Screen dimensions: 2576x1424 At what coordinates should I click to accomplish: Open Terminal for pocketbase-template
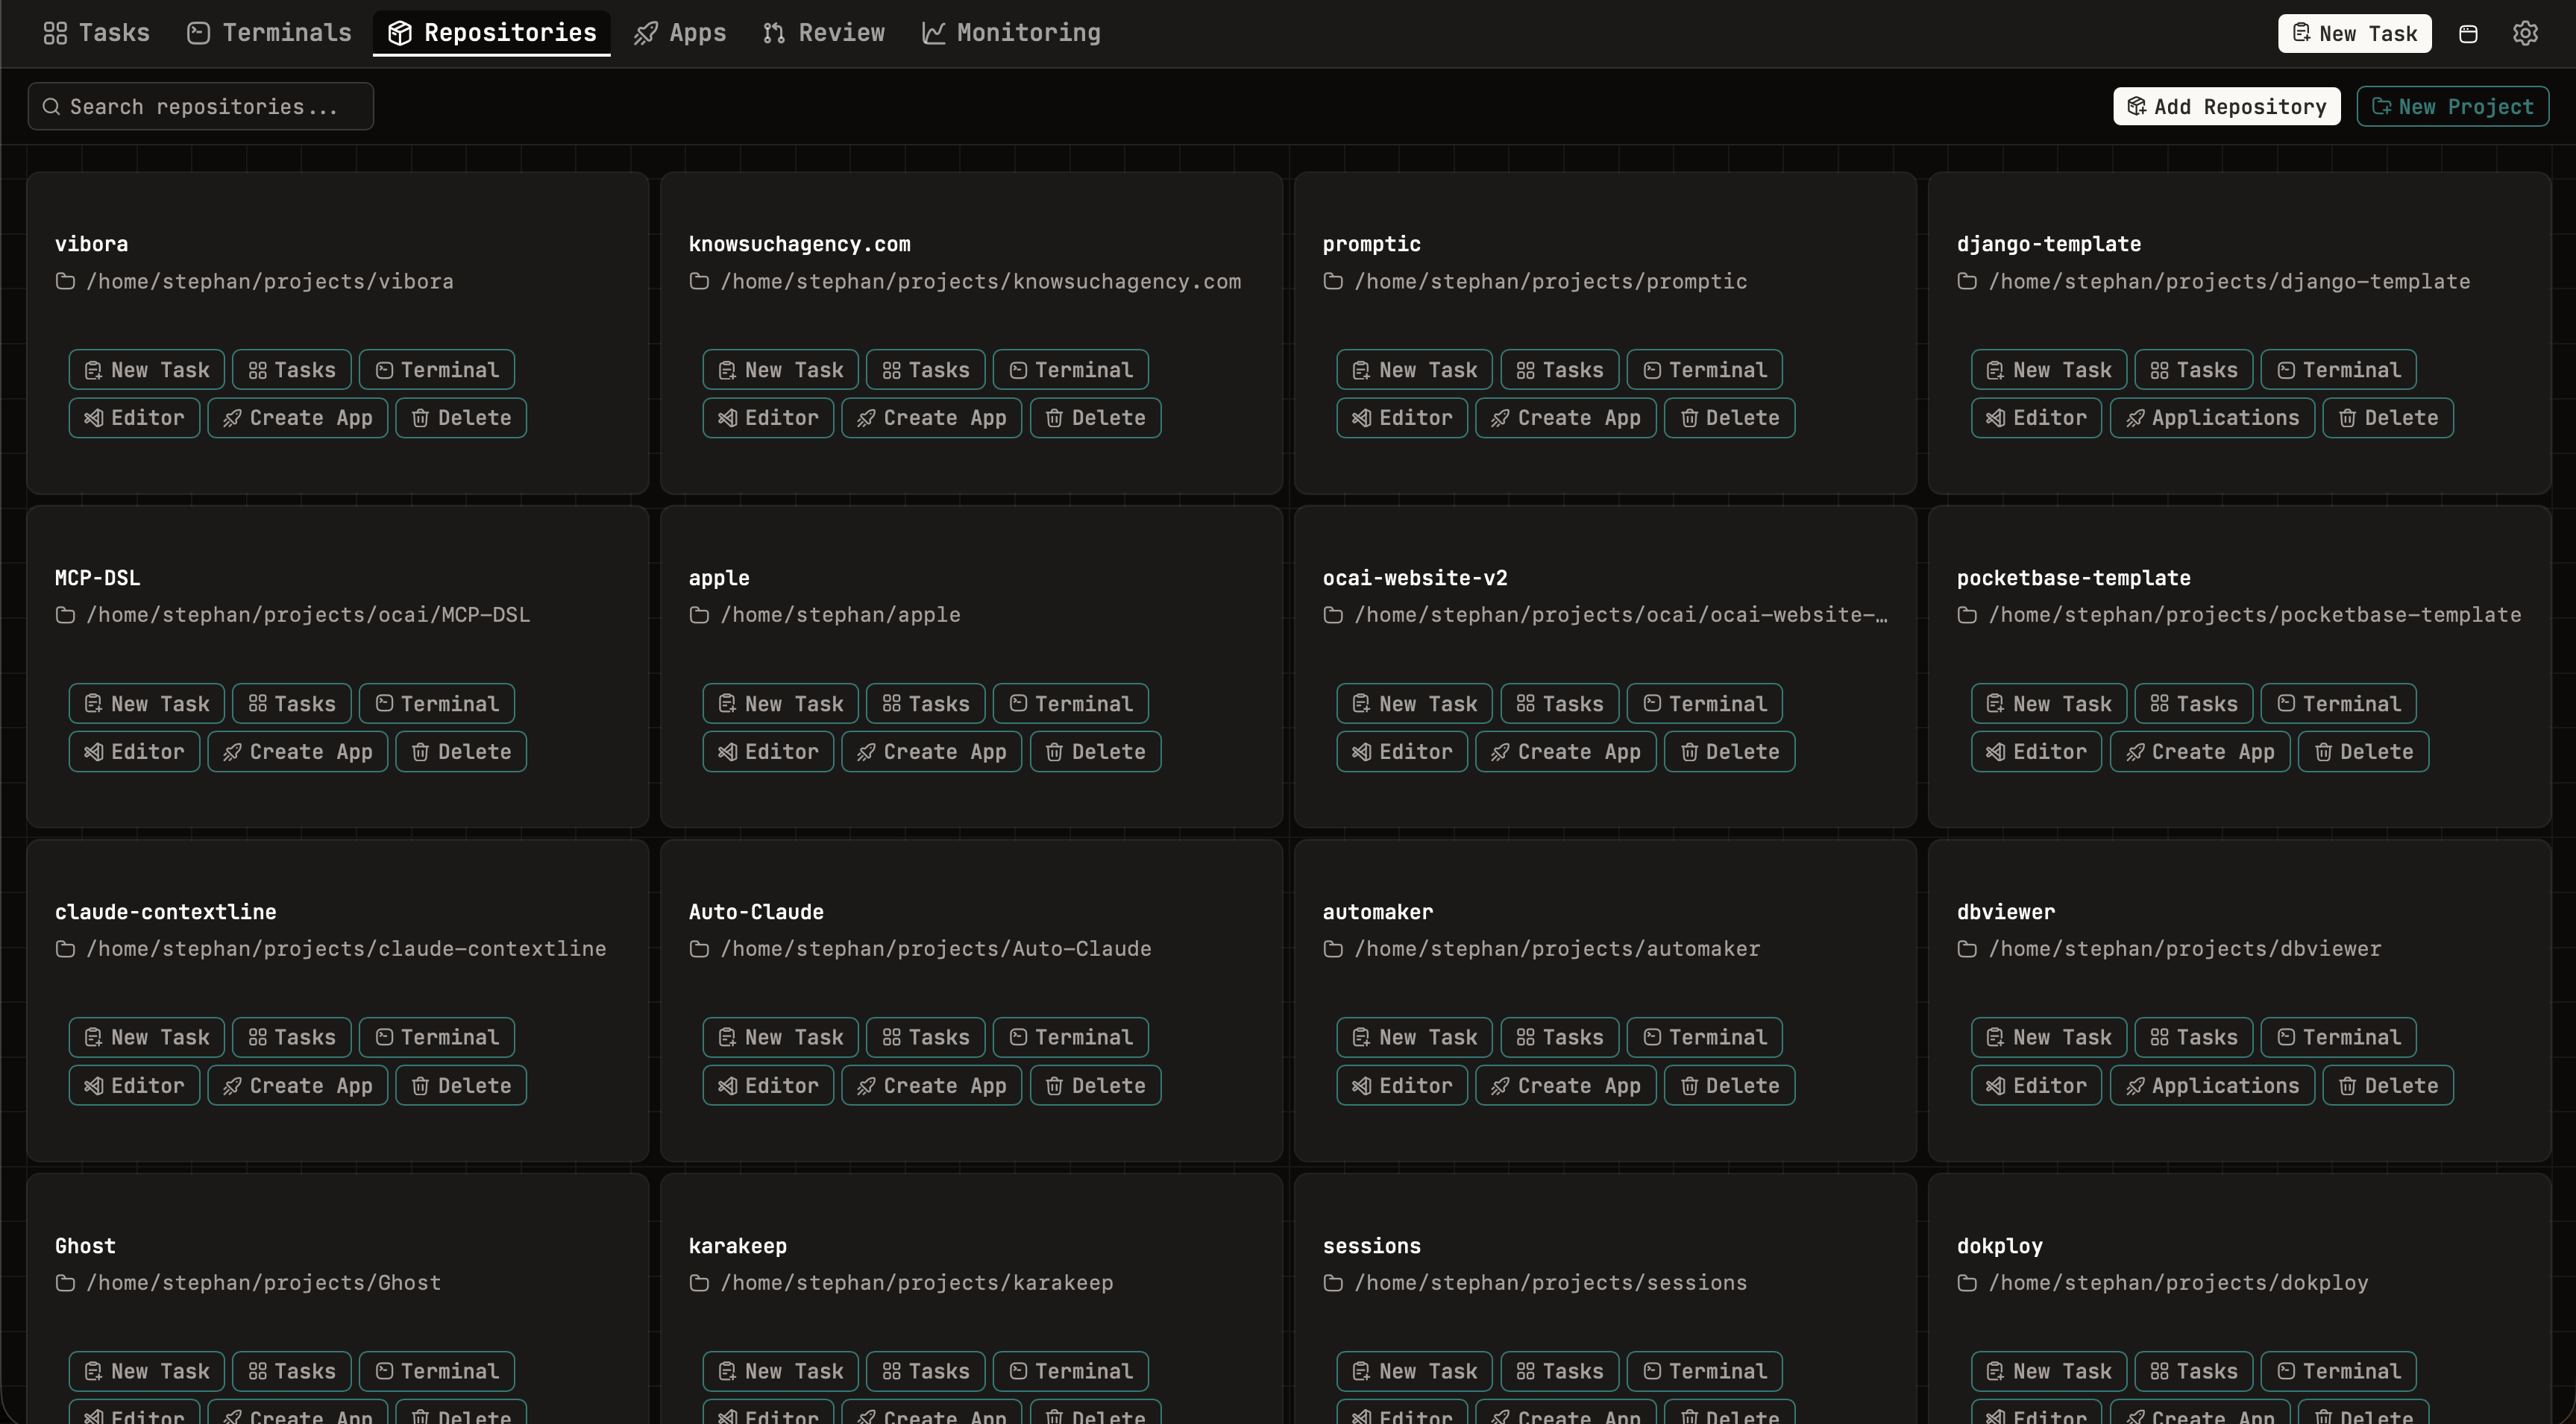pos(2338,704)
